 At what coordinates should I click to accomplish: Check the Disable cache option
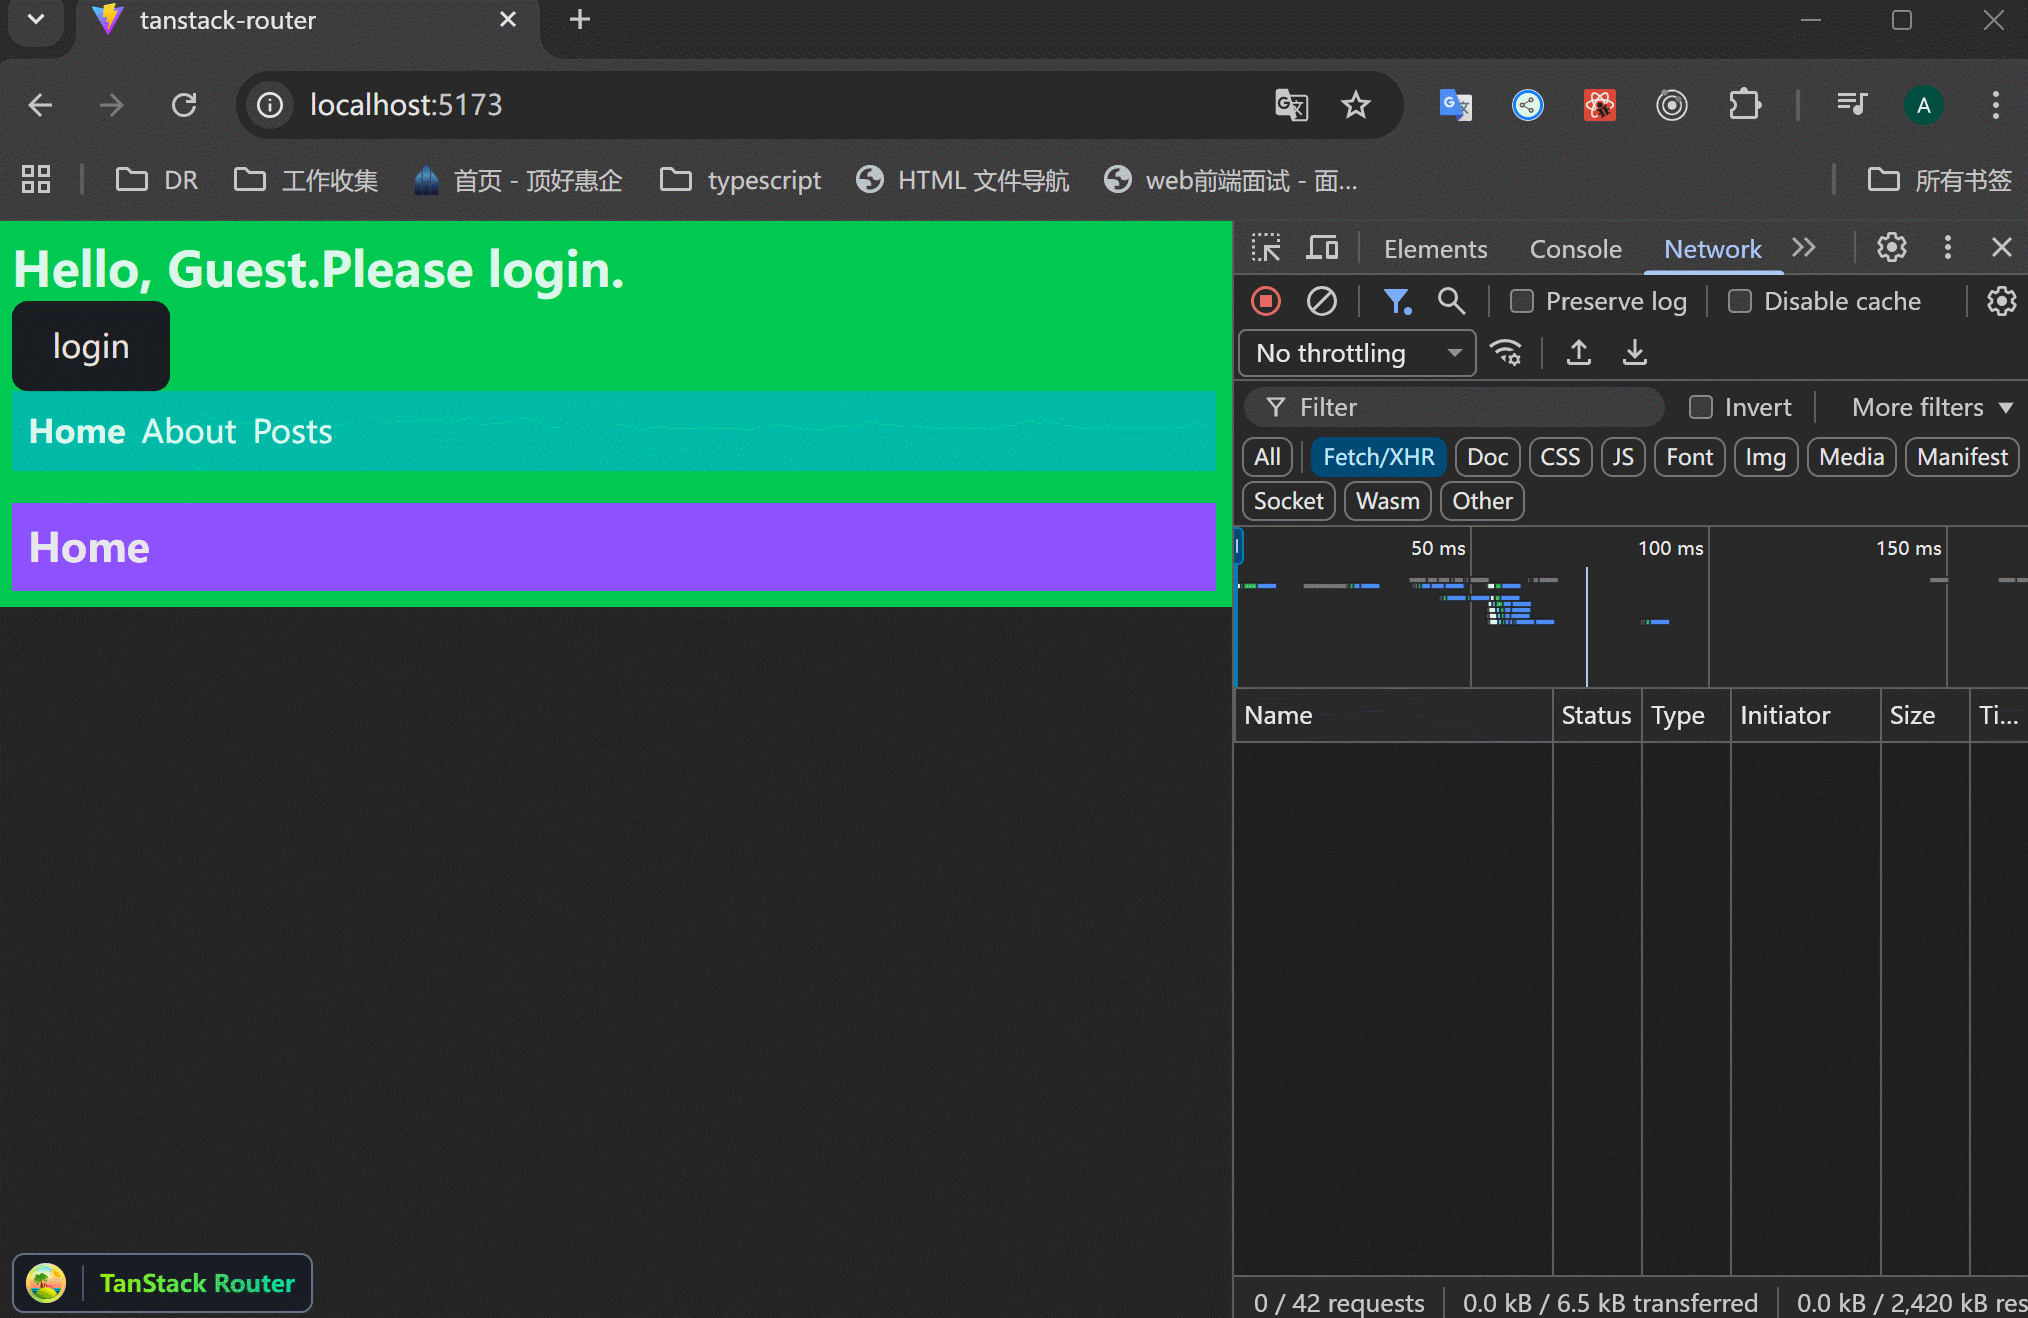[1740, 301]
